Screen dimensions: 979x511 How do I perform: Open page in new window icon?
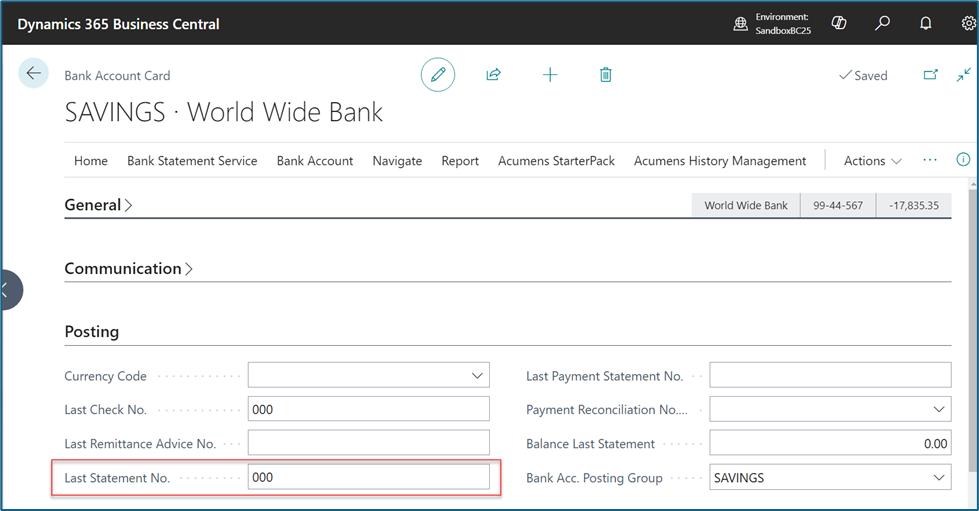tap(930, 75)
